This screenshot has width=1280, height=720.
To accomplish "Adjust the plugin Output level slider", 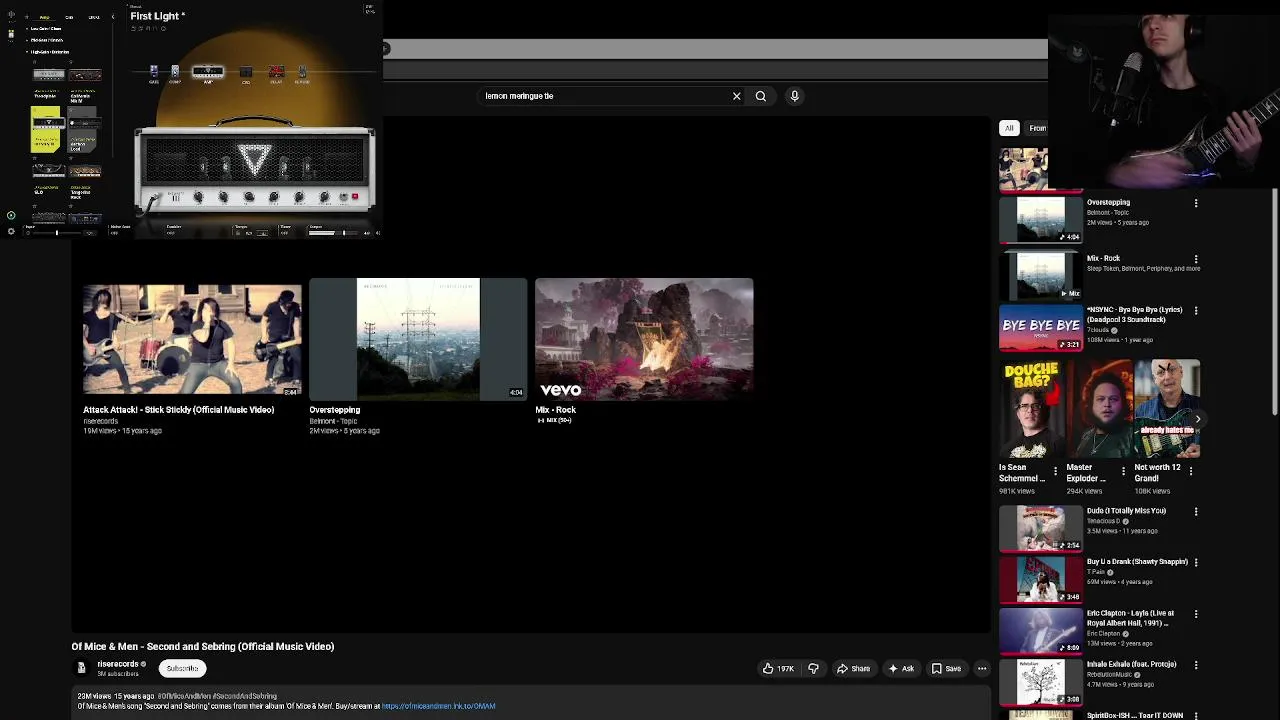I will click(x=335, y=232).
